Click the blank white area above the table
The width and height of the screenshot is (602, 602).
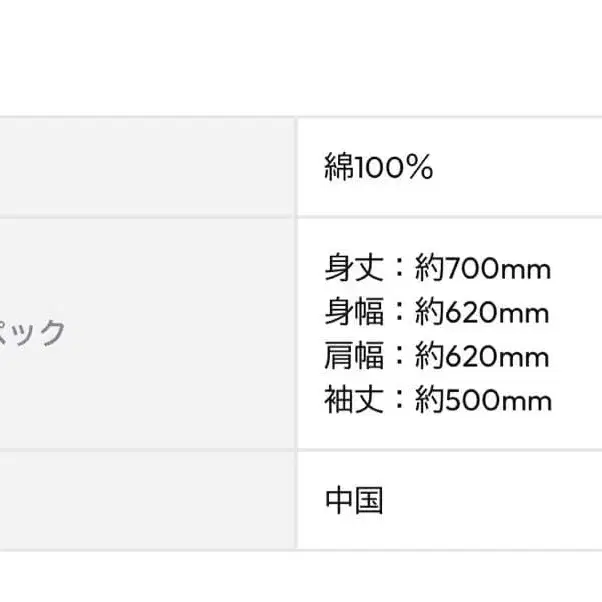click(x=300, y=55)
